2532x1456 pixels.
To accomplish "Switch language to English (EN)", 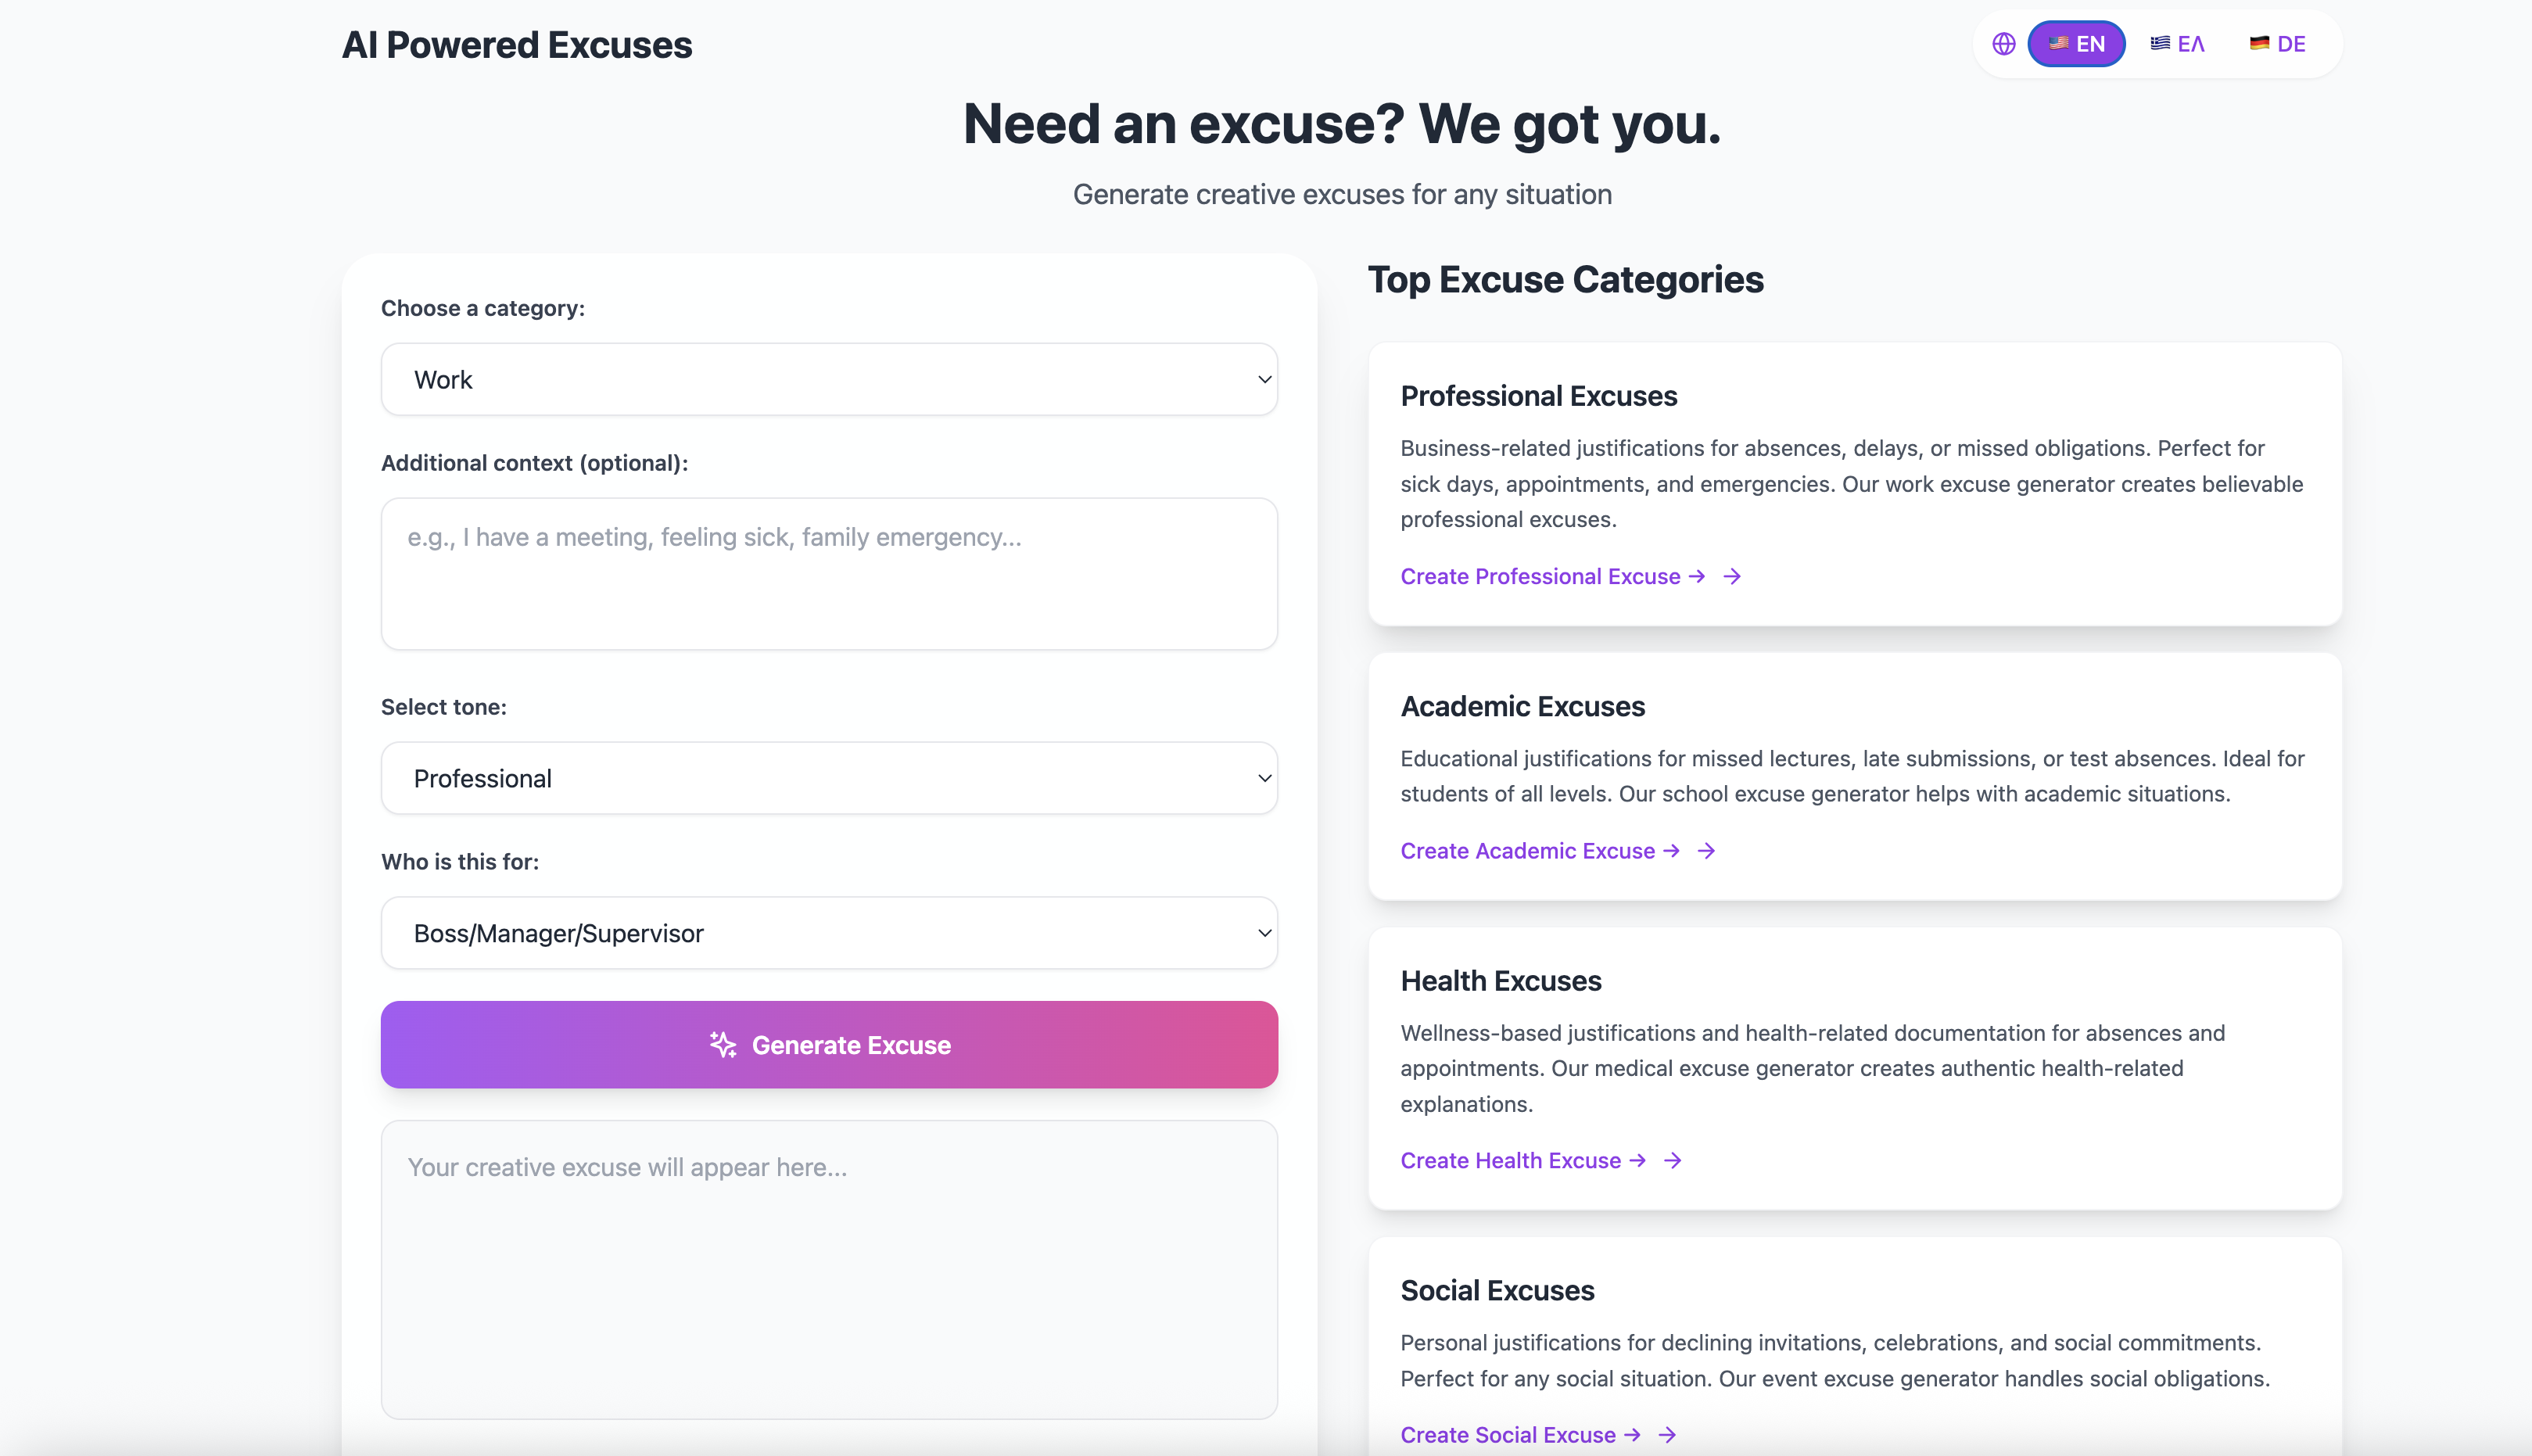I will tap(2076, 44).
